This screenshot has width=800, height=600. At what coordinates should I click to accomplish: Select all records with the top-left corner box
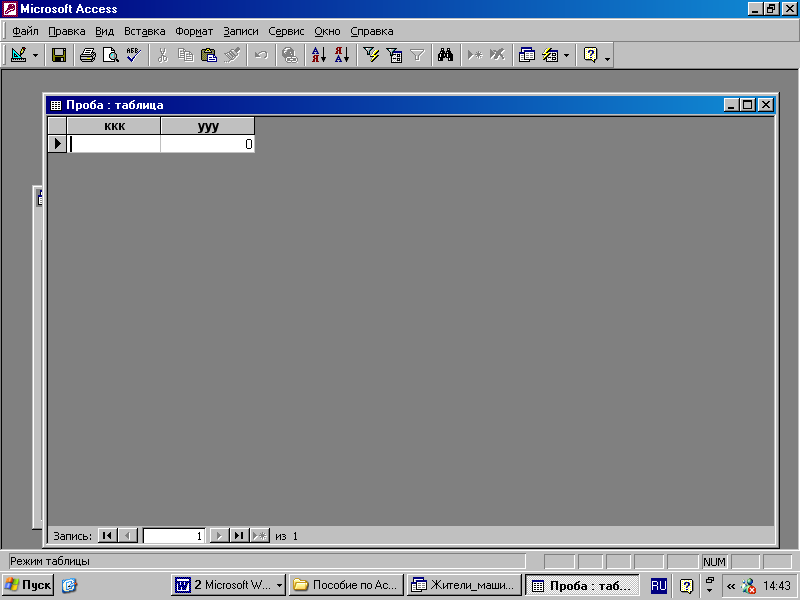click(57, 126)
